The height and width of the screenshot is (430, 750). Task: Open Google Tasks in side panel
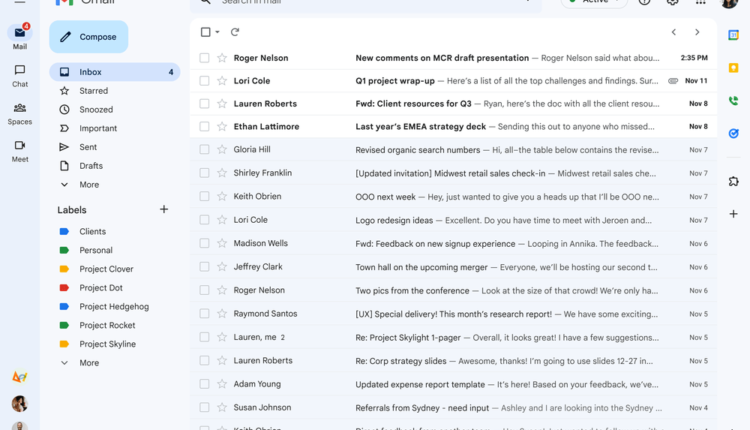(733, 133)
